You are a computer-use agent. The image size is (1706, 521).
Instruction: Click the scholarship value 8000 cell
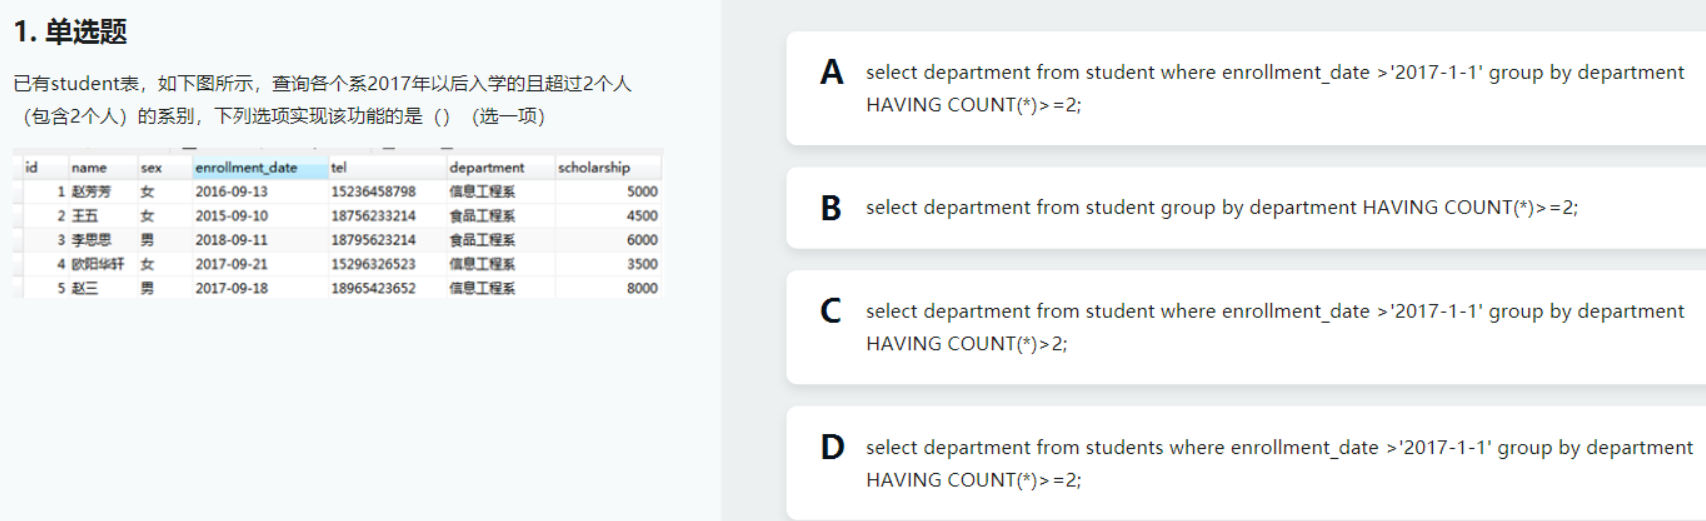[x=641, y=288]
